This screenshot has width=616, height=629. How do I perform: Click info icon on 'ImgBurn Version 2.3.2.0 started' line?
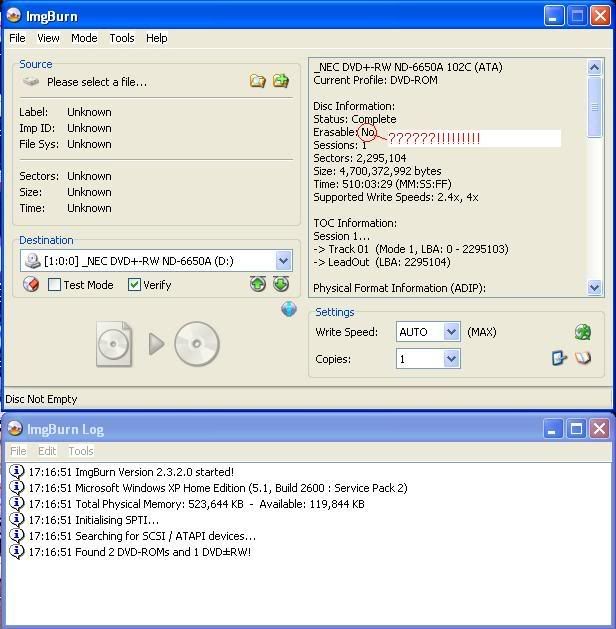click(x=16, y=471)
